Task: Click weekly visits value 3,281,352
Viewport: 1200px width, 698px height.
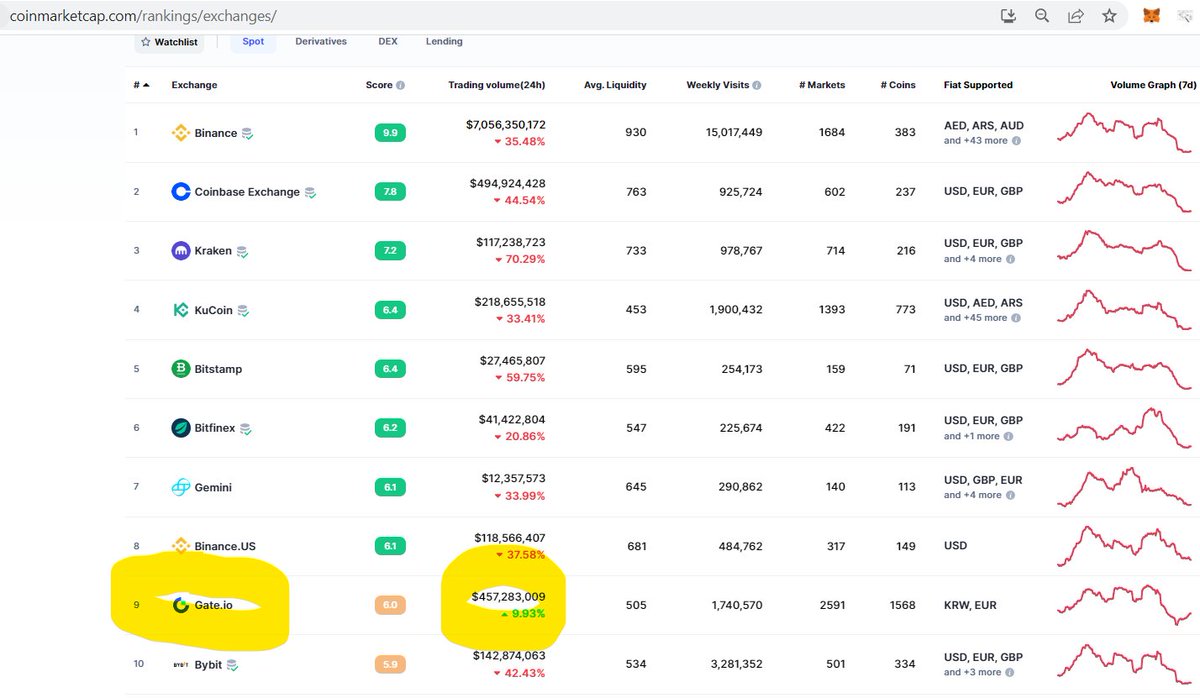Action: click(736, 664)
